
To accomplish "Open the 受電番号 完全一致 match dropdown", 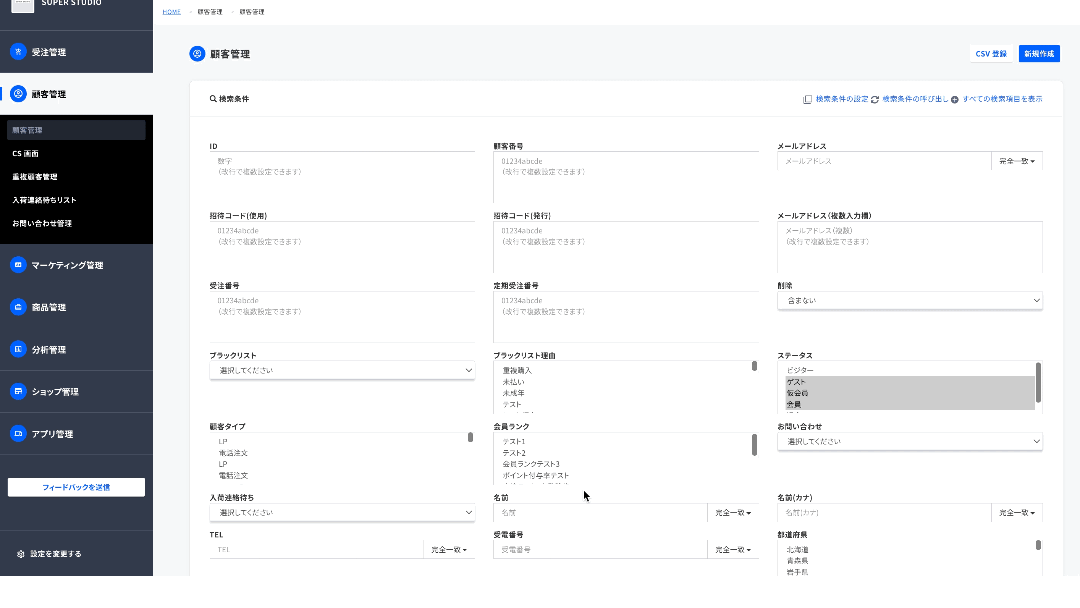I will click(x=733, y=549).
